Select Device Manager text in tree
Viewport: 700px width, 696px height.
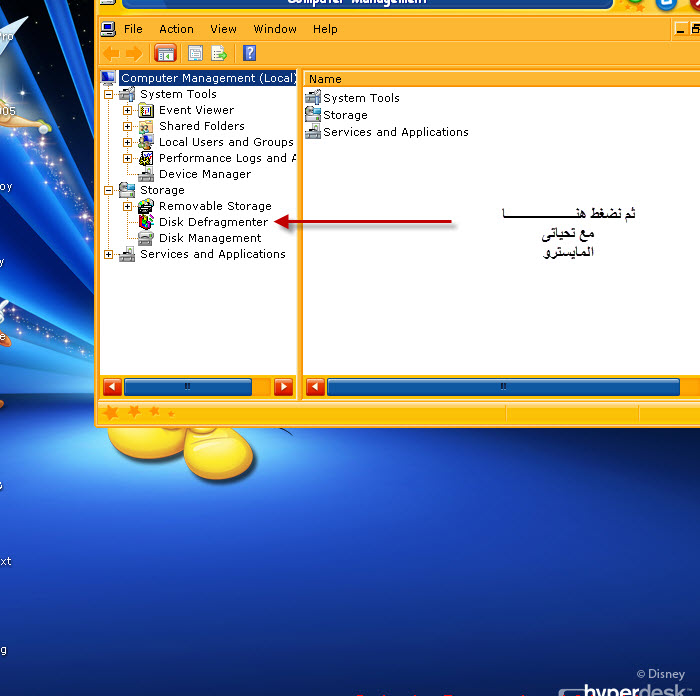coord(205,174)
